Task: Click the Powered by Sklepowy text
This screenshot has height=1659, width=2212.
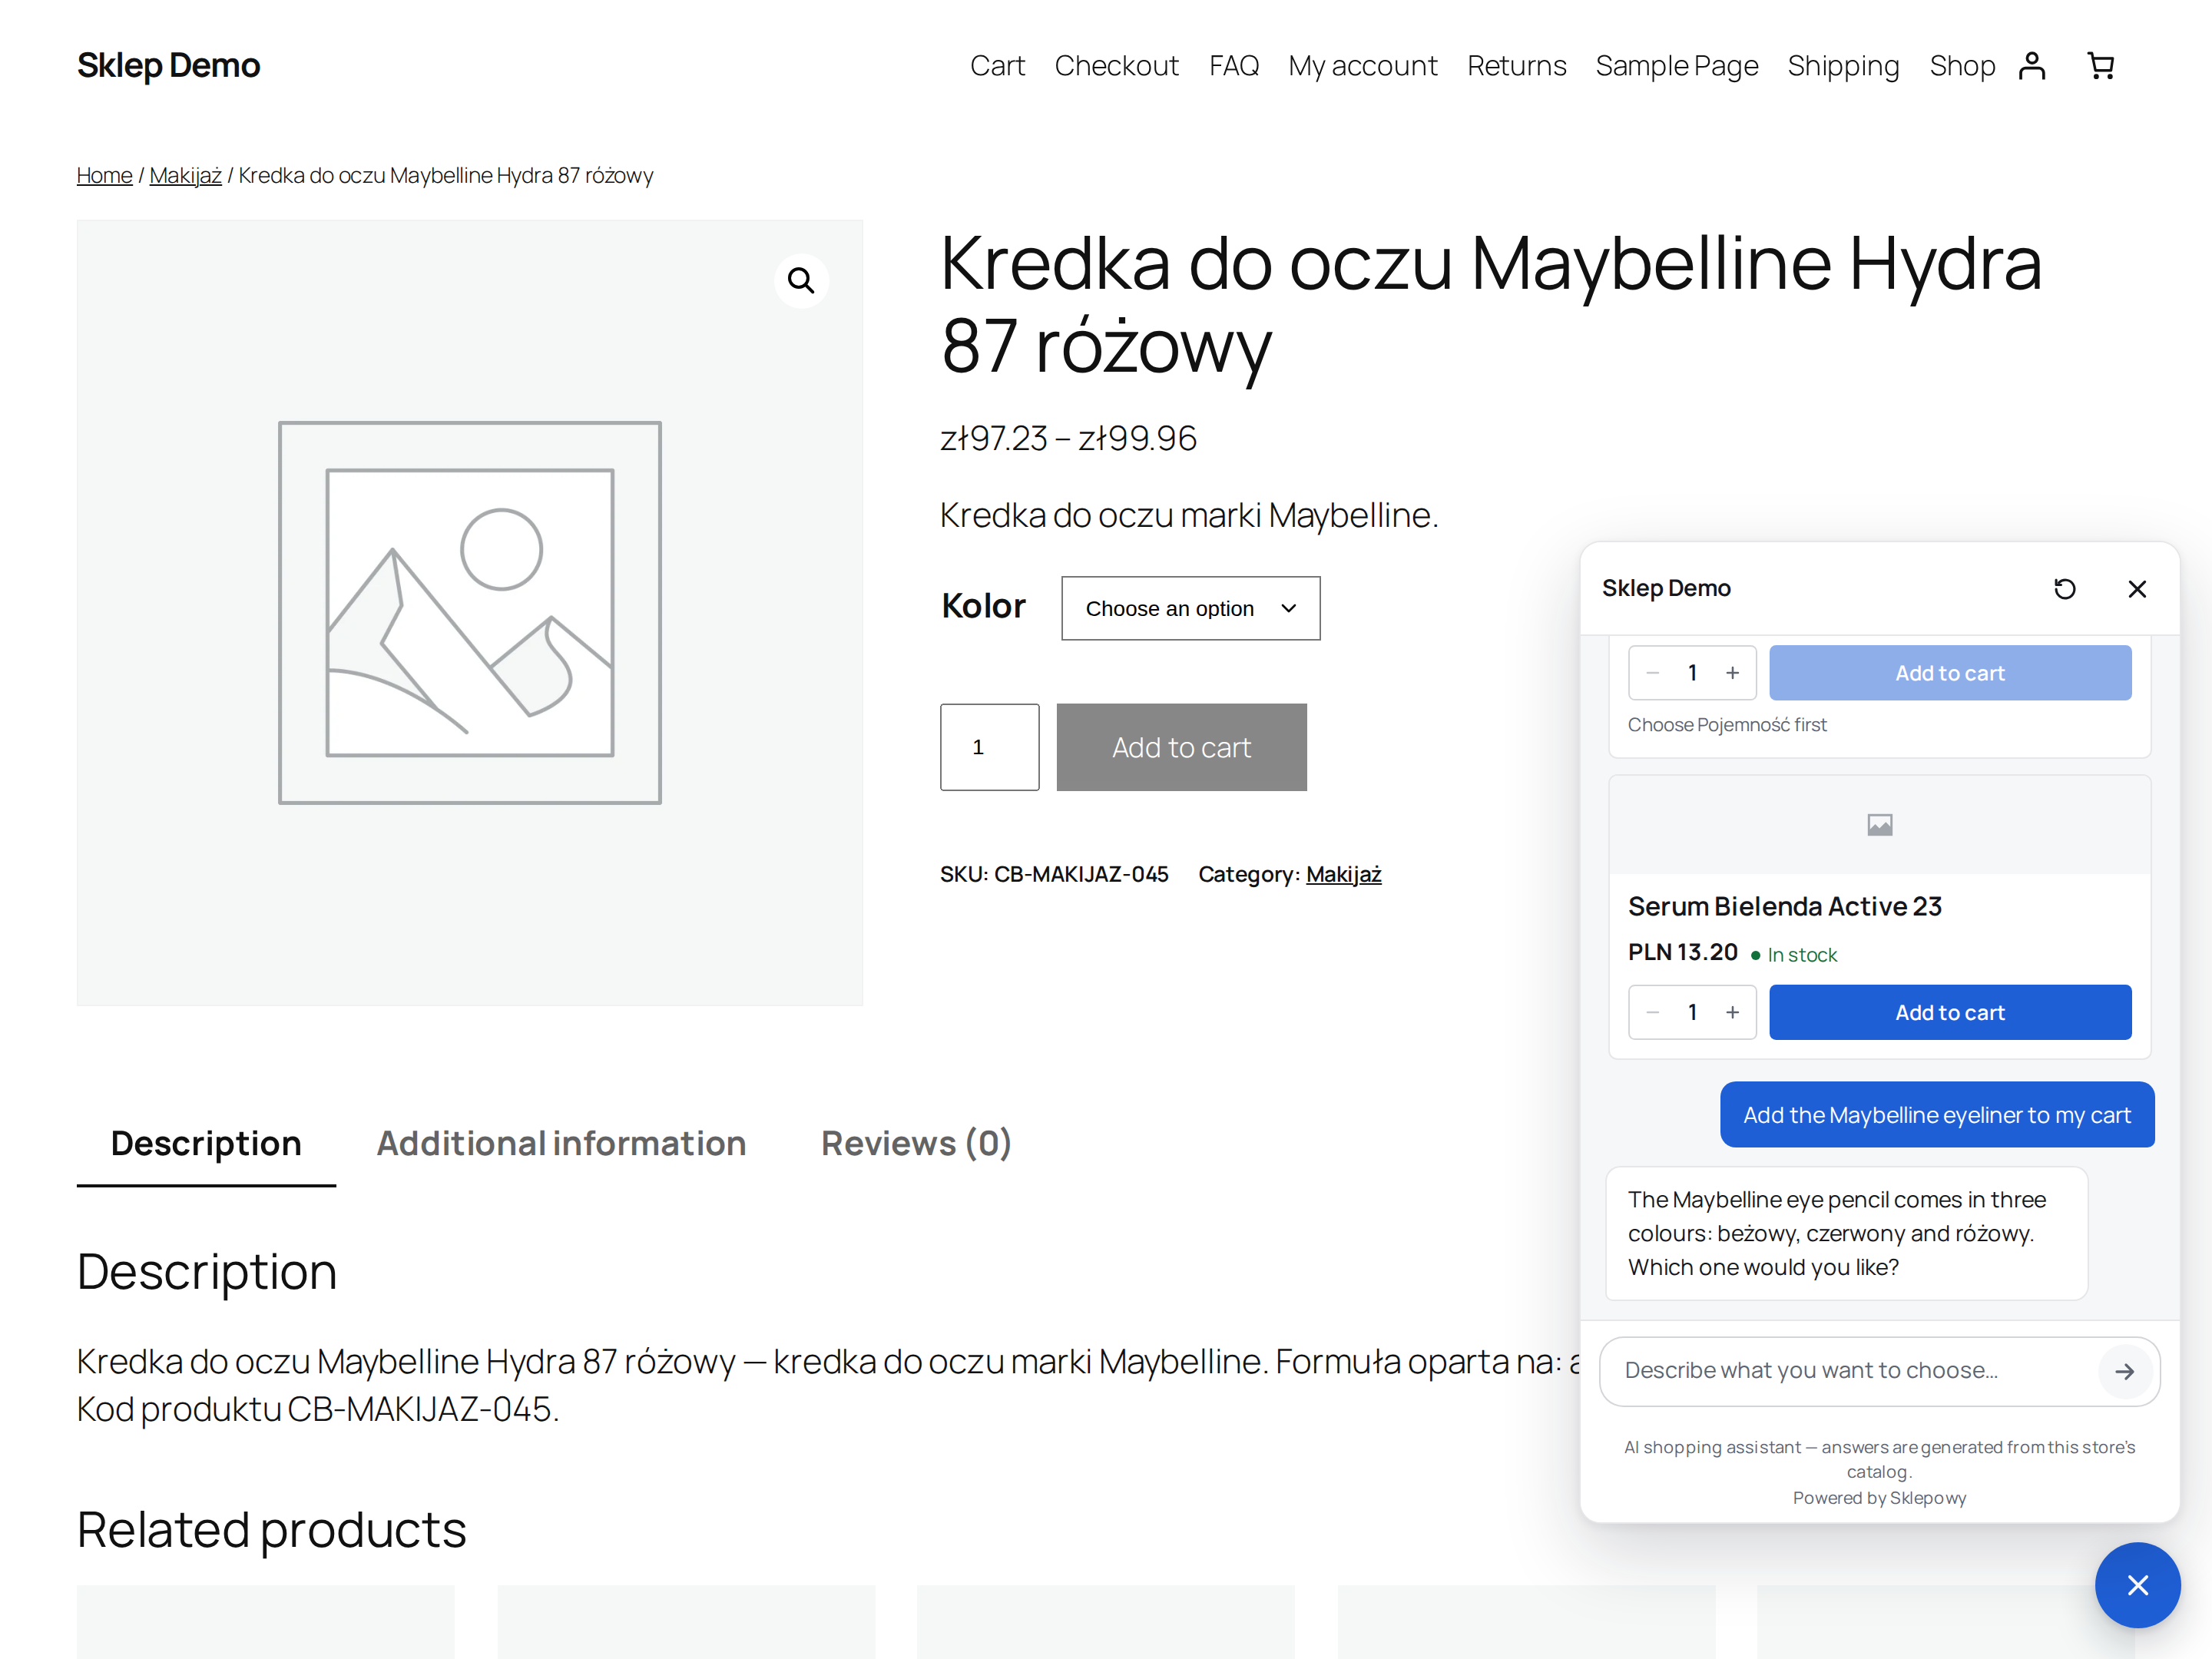Action: [1879, 1498]
